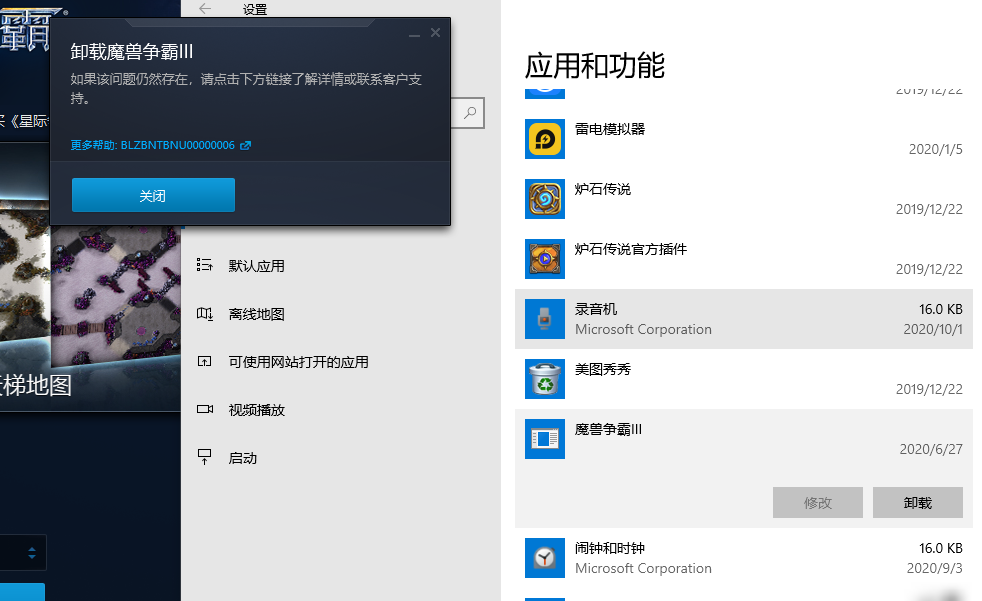Click 卸载 button for 魔兽争霸III
Screen dimensions: 982x601
(x=917, y=503)
